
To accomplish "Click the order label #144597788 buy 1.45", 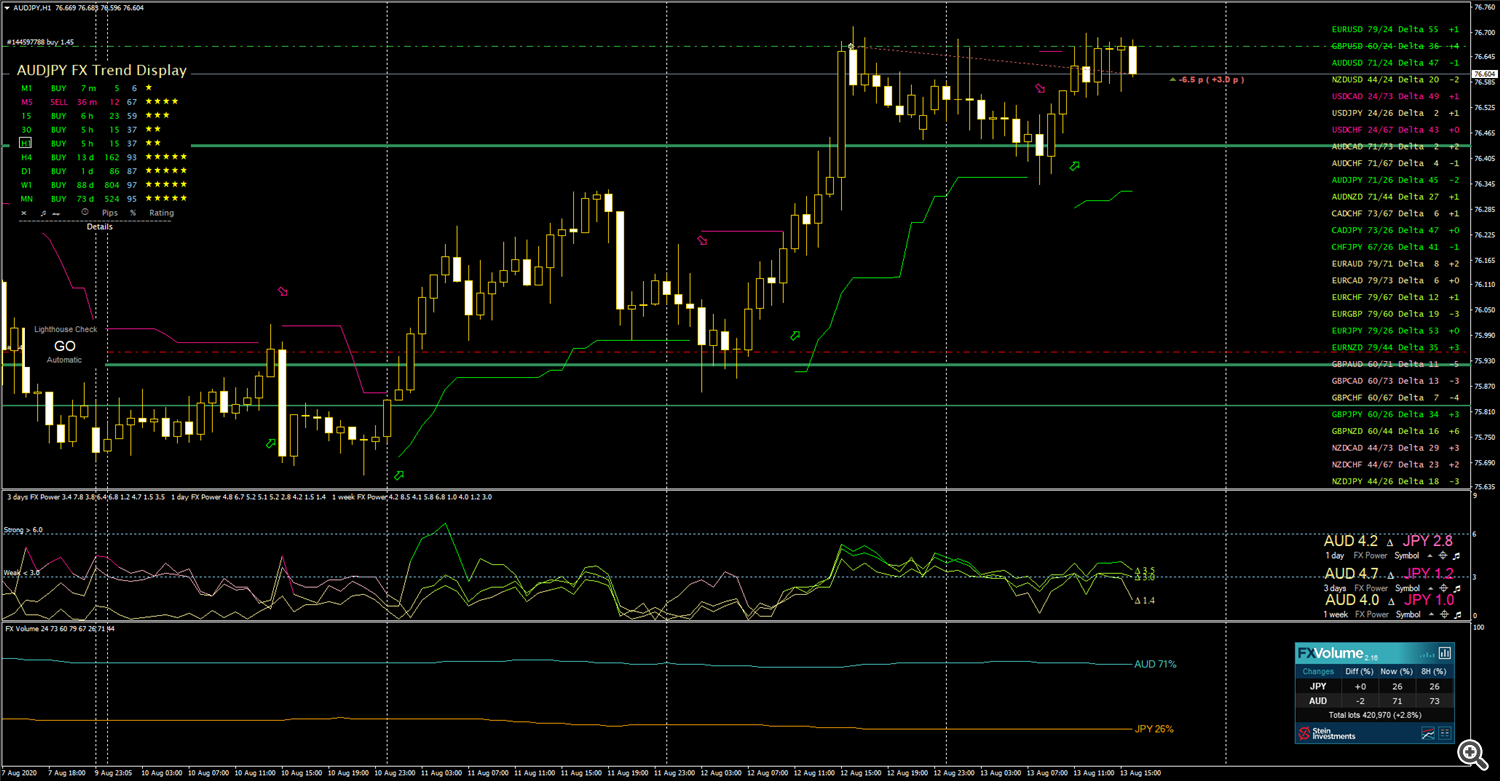I will tap(41, 43).
